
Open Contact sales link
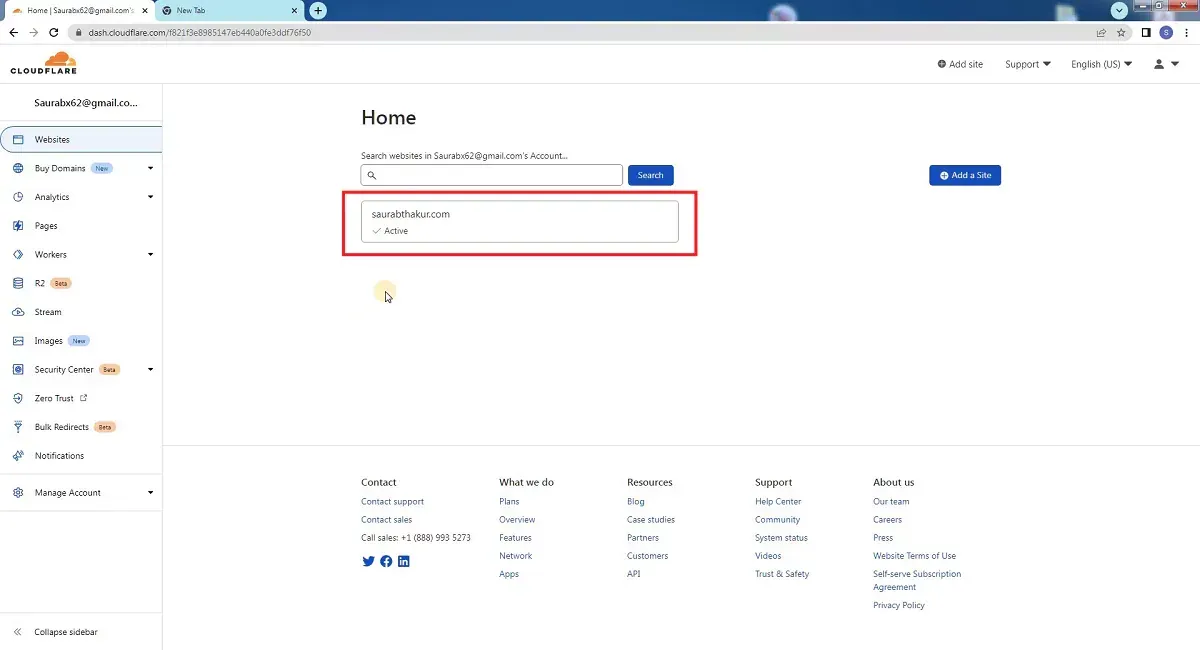tap(386, 520)
